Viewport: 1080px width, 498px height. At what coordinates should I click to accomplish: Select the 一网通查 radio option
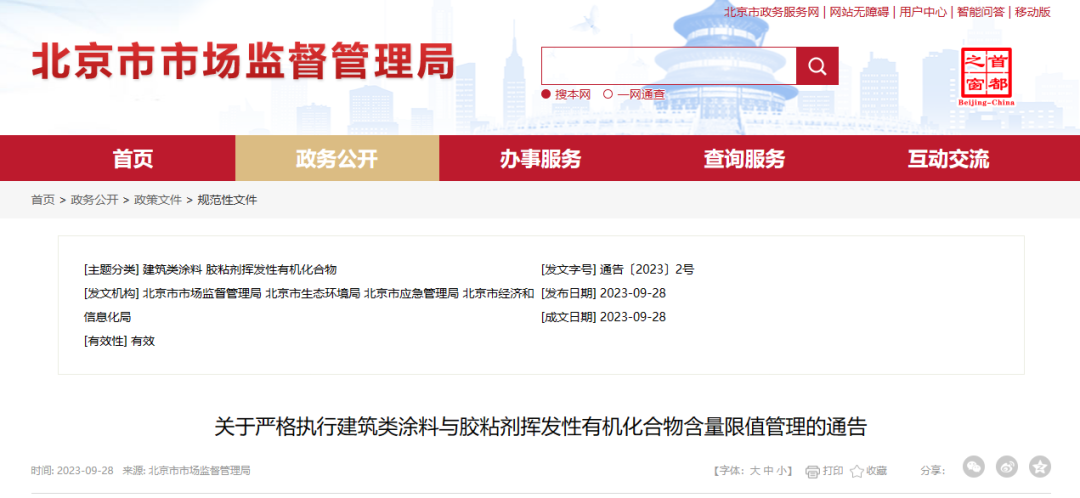click(608, 94)
